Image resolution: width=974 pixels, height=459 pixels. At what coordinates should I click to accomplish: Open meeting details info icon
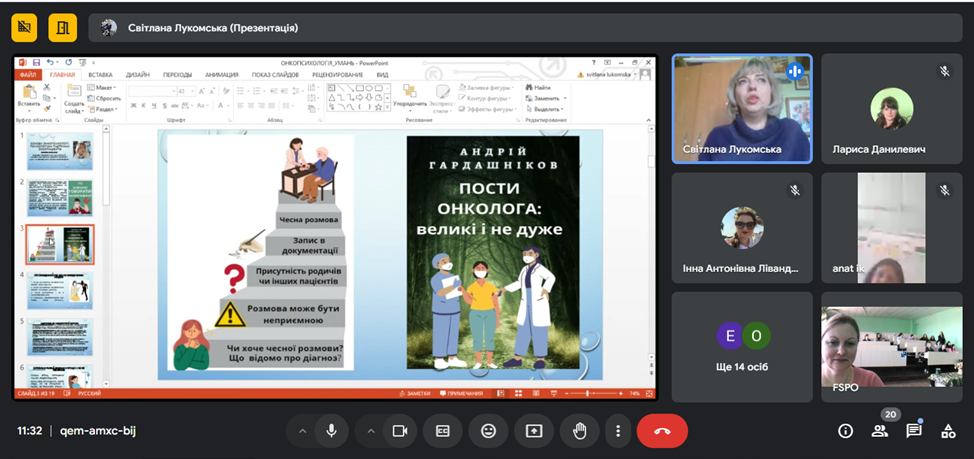(x=845, y=431)
